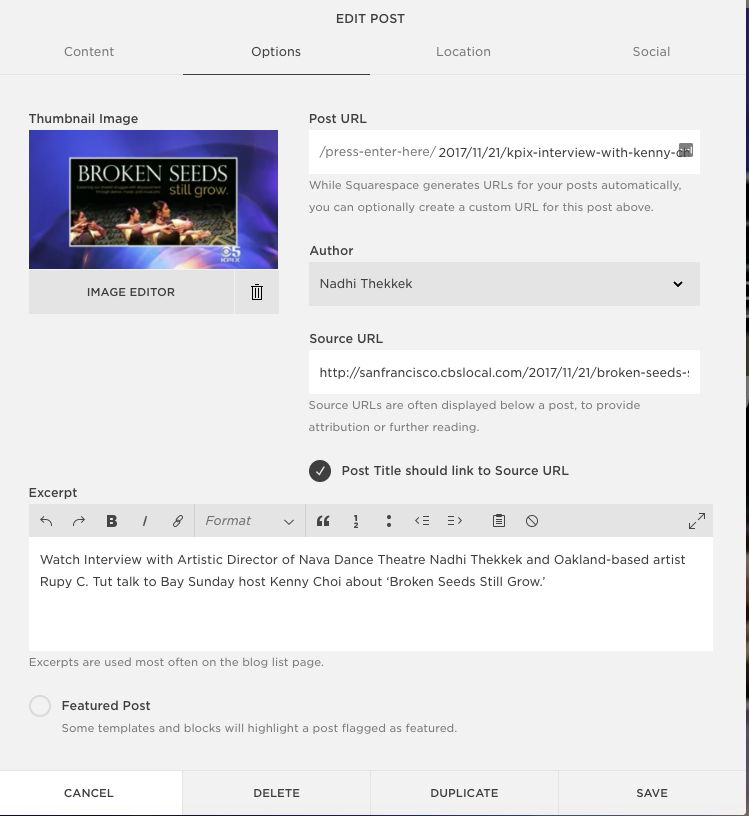
Task: Click icon inside Post URL field
Action: 685,150
